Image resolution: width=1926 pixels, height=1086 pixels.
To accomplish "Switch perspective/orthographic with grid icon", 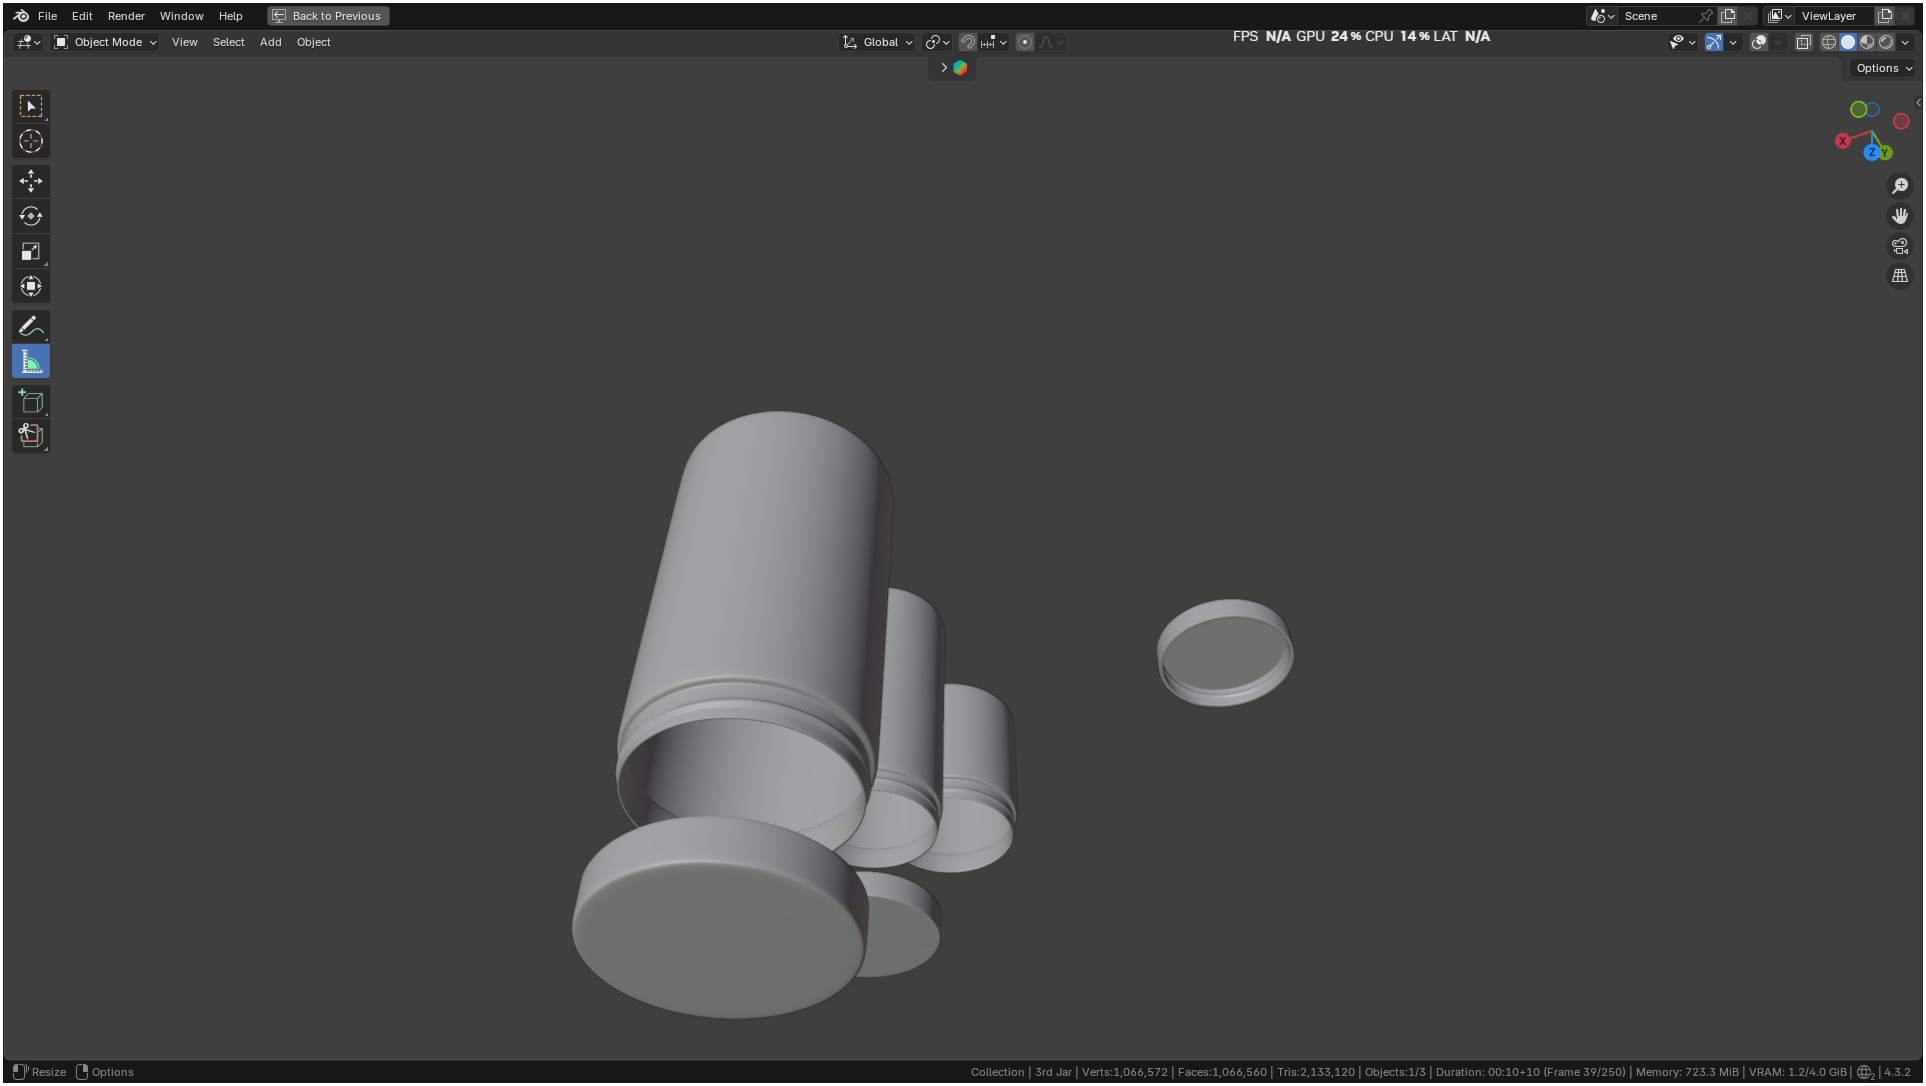I will tap(1900, 276).
